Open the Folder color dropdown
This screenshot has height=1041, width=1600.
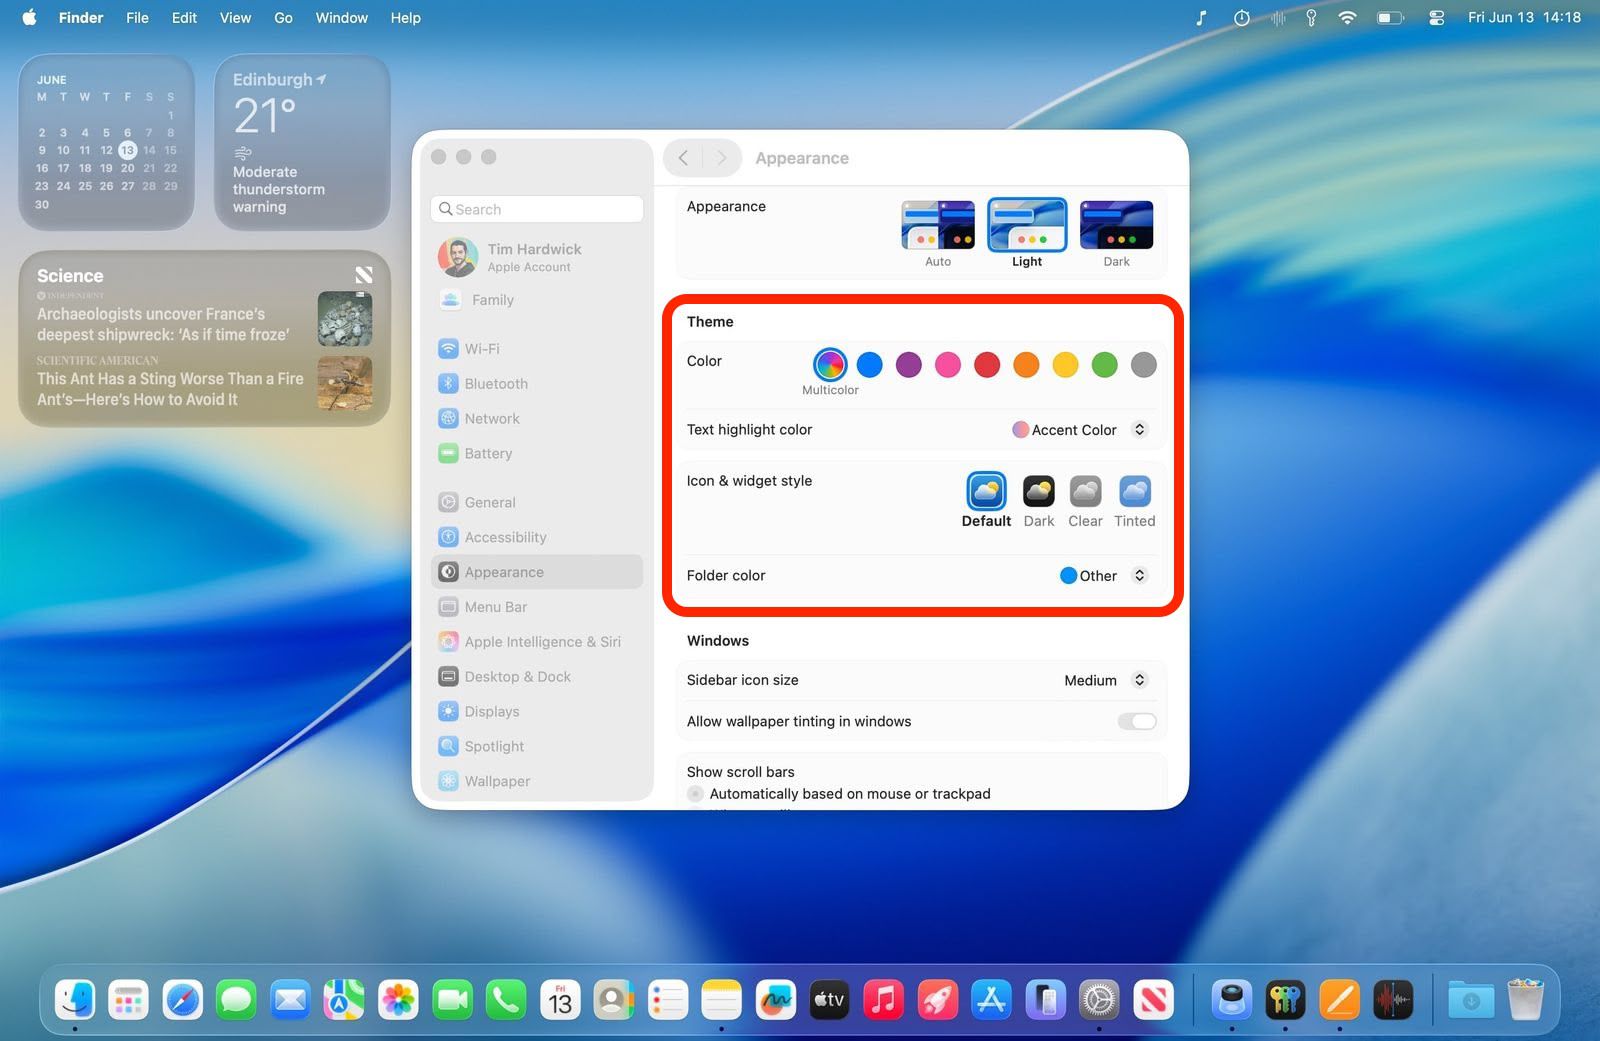pos(1139,575)
